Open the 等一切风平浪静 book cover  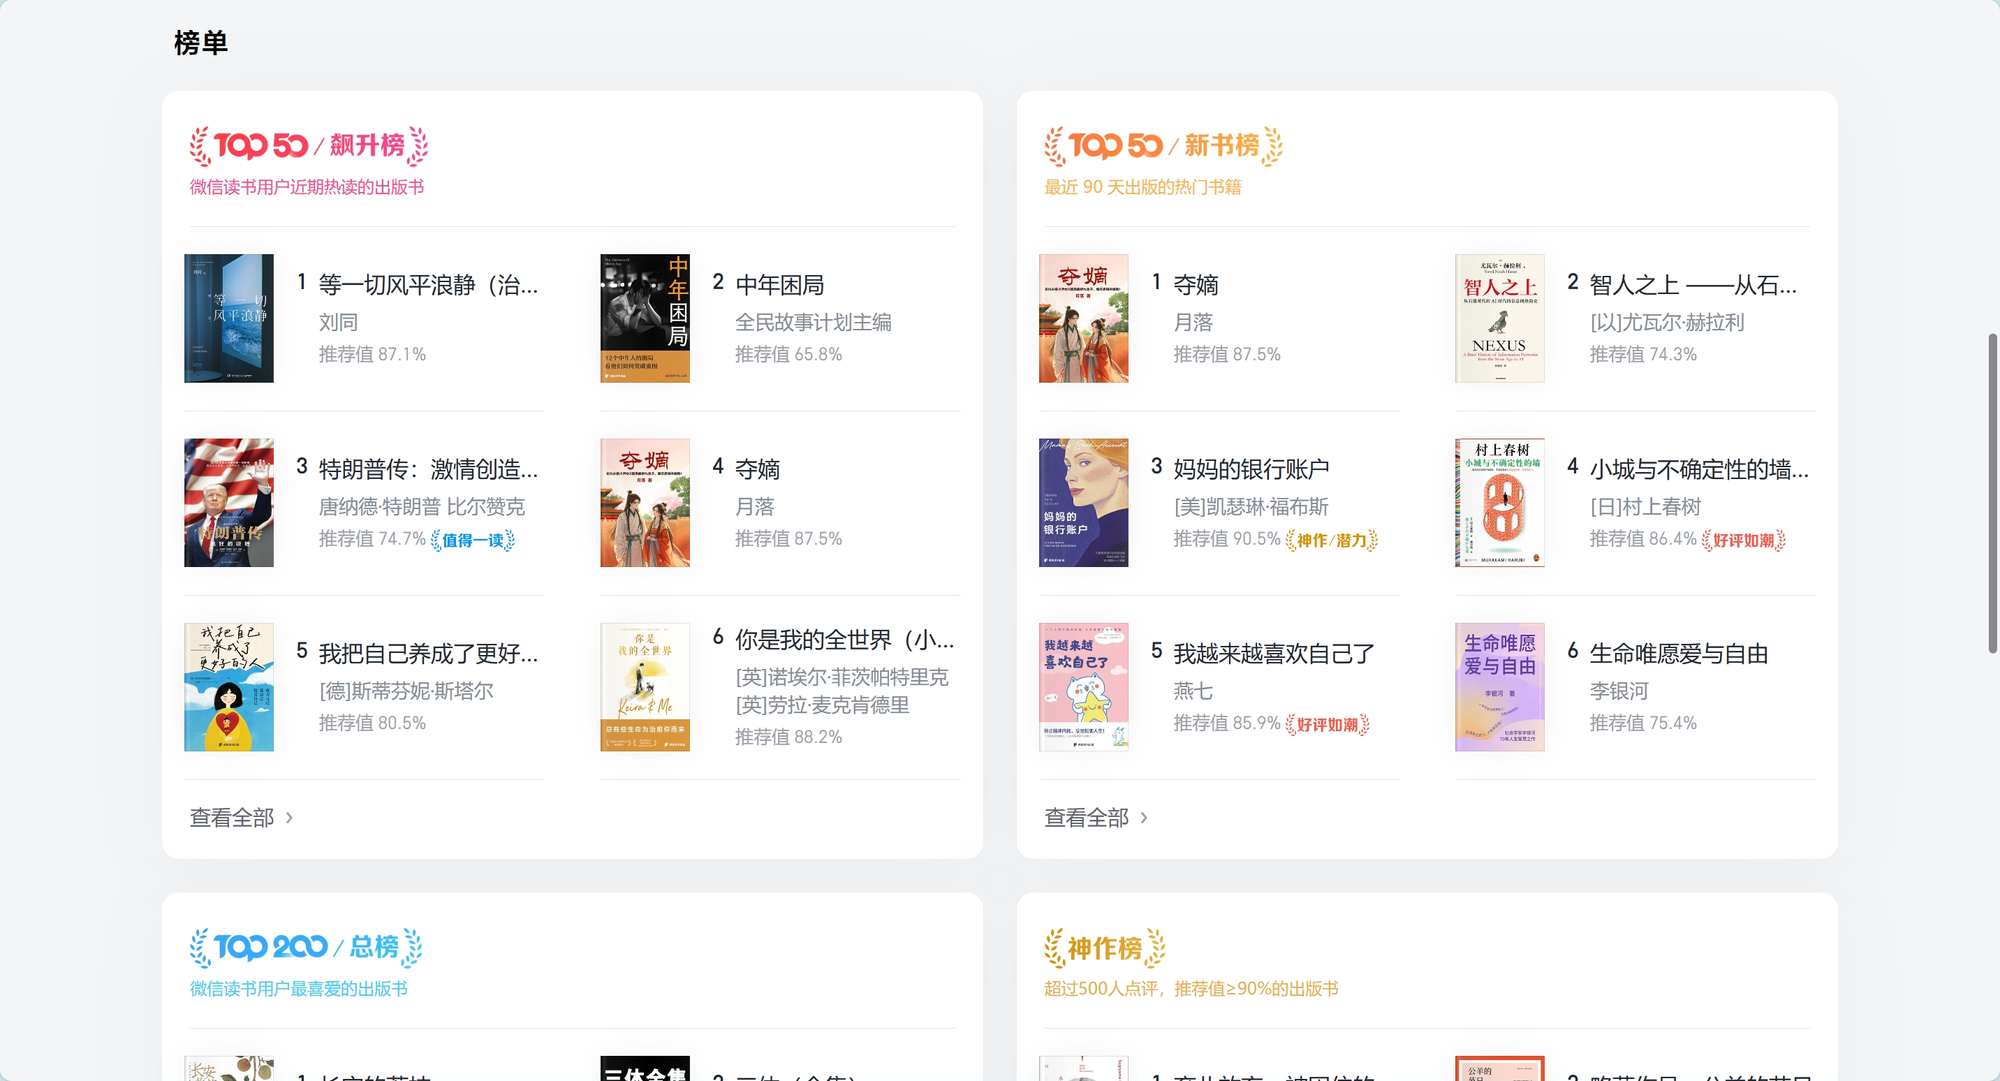(229, 318)
